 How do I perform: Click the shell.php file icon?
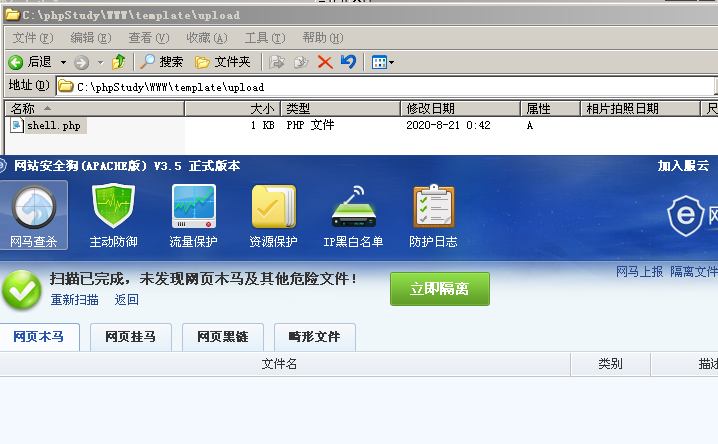coord(16,125)
